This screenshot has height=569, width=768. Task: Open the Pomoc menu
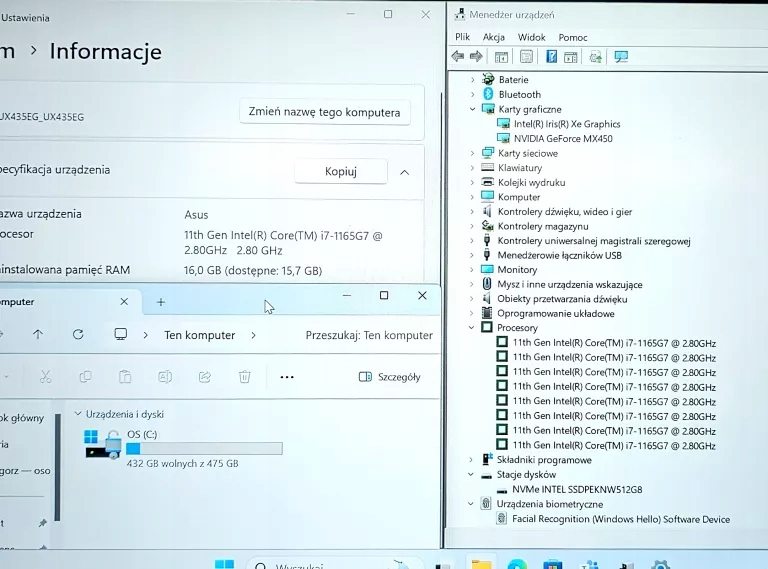pyautogui.click(x=573, y=38)
